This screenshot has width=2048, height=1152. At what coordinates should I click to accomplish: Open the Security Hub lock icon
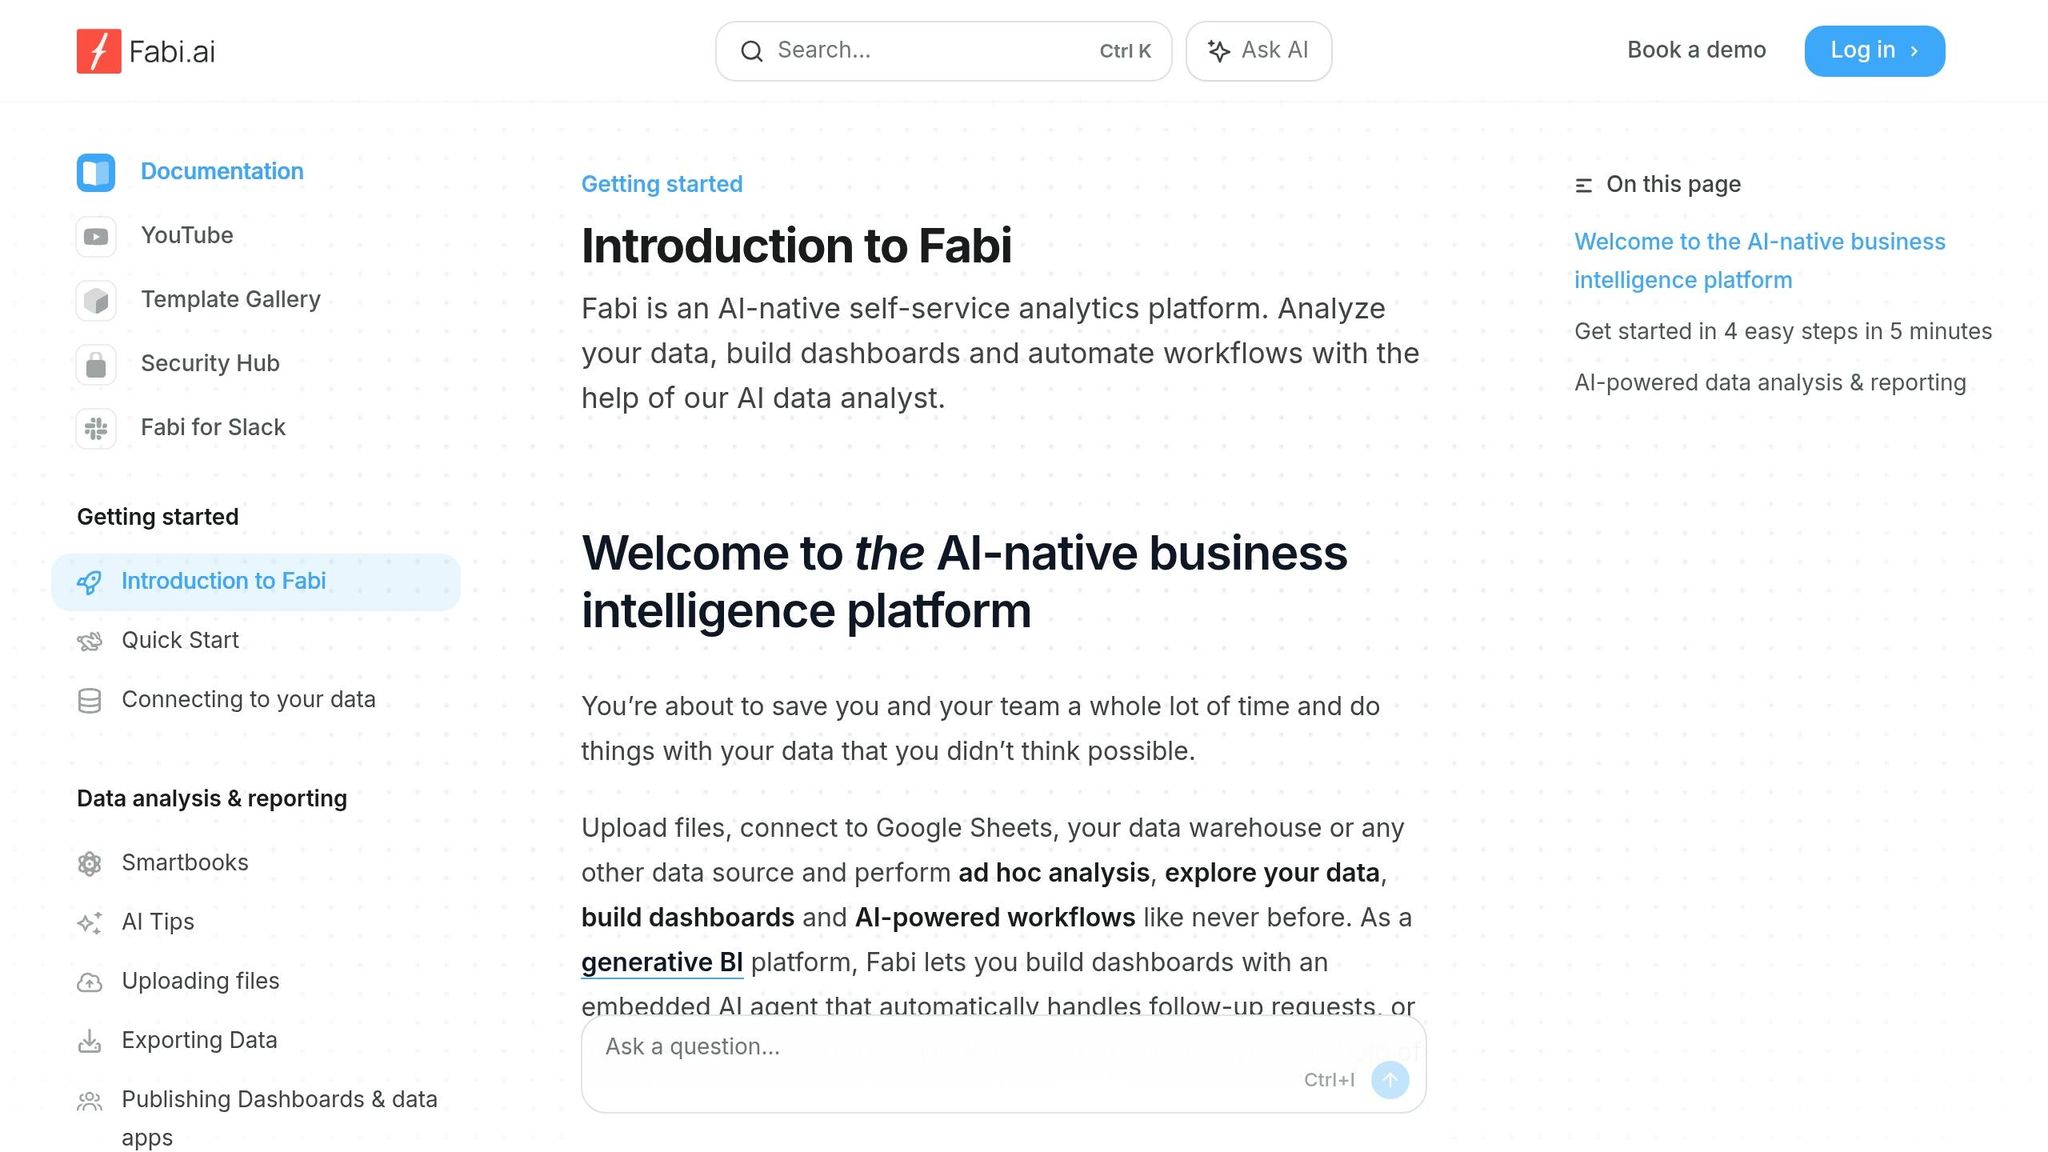(x=96, y=365)
